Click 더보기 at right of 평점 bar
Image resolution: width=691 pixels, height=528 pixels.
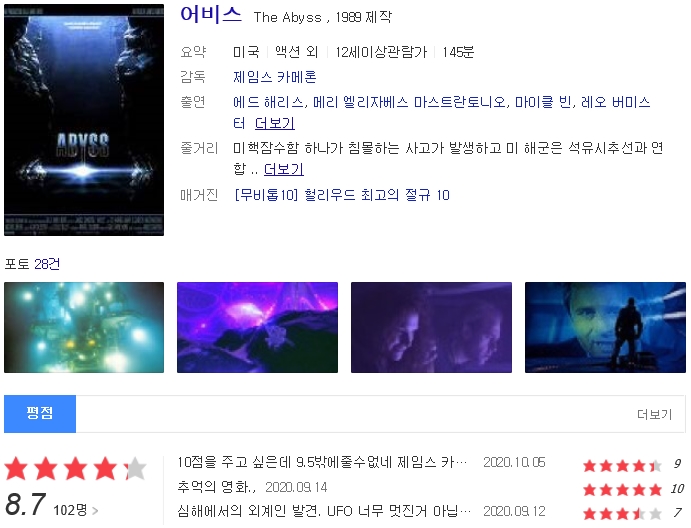pos(654,414)
